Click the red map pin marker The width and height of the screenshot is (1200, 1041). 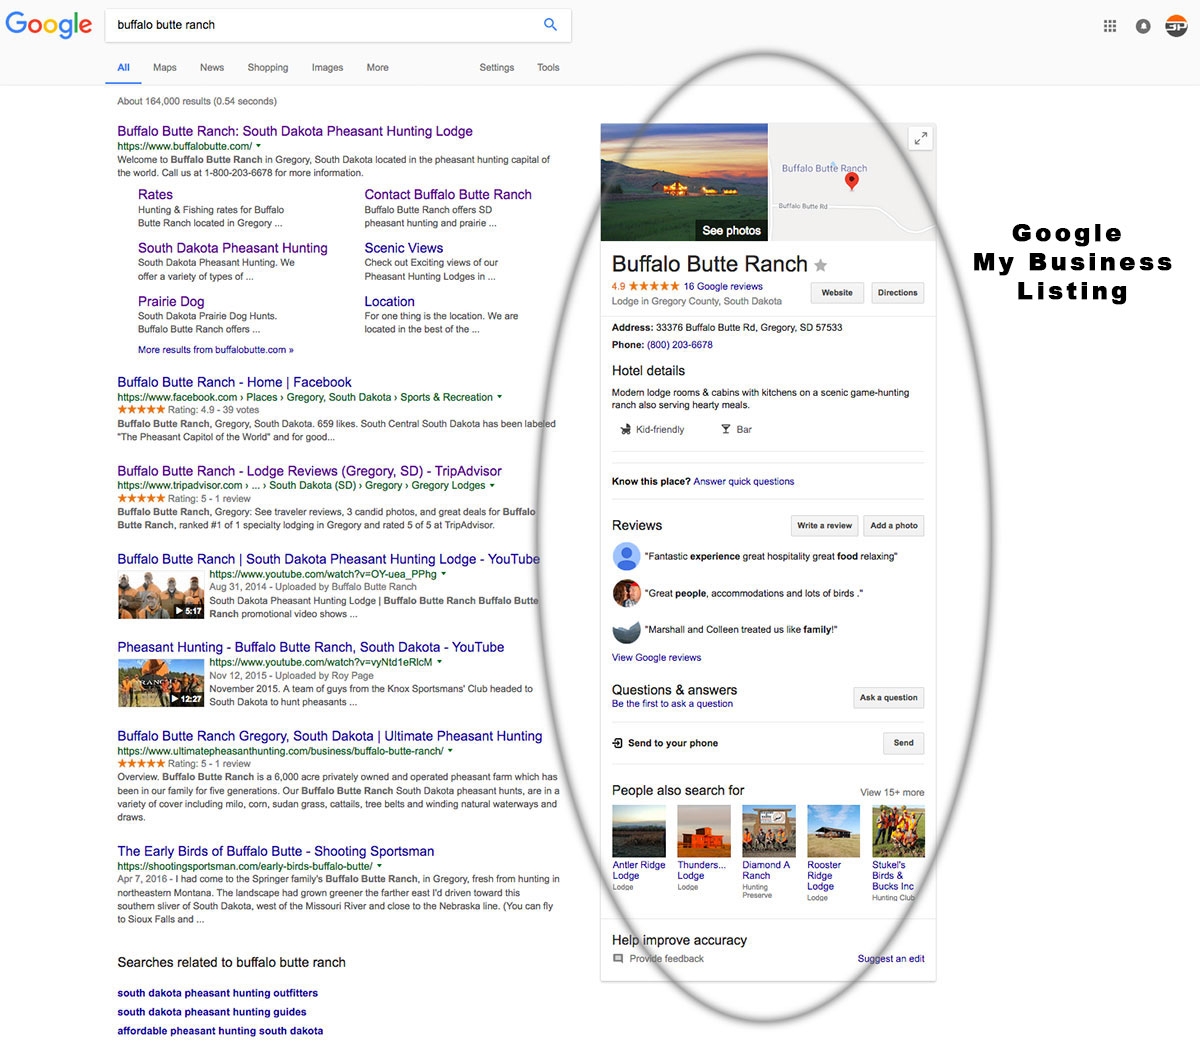852,181
